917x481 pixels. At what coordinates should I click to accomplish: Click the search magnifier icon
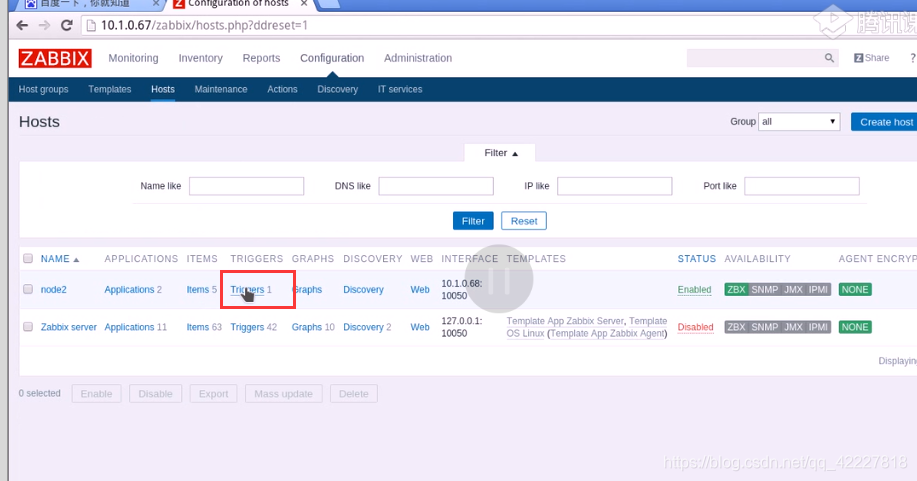pos(829,58)
